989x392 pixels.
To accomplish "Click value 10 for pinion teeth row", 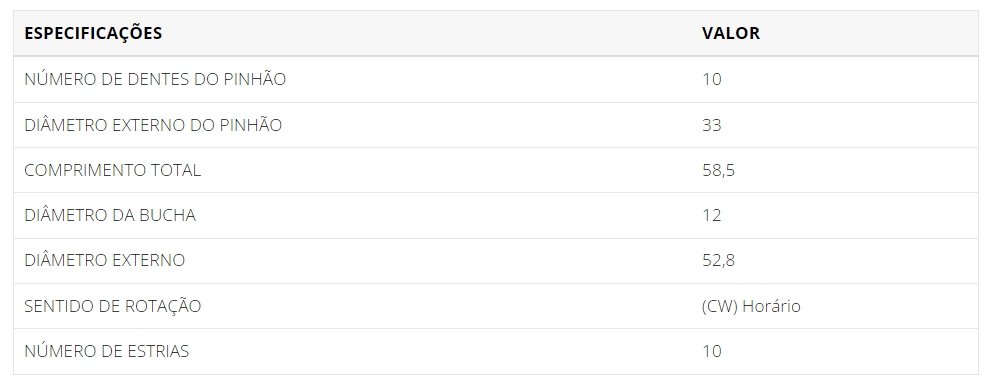I will pos(711,80).
